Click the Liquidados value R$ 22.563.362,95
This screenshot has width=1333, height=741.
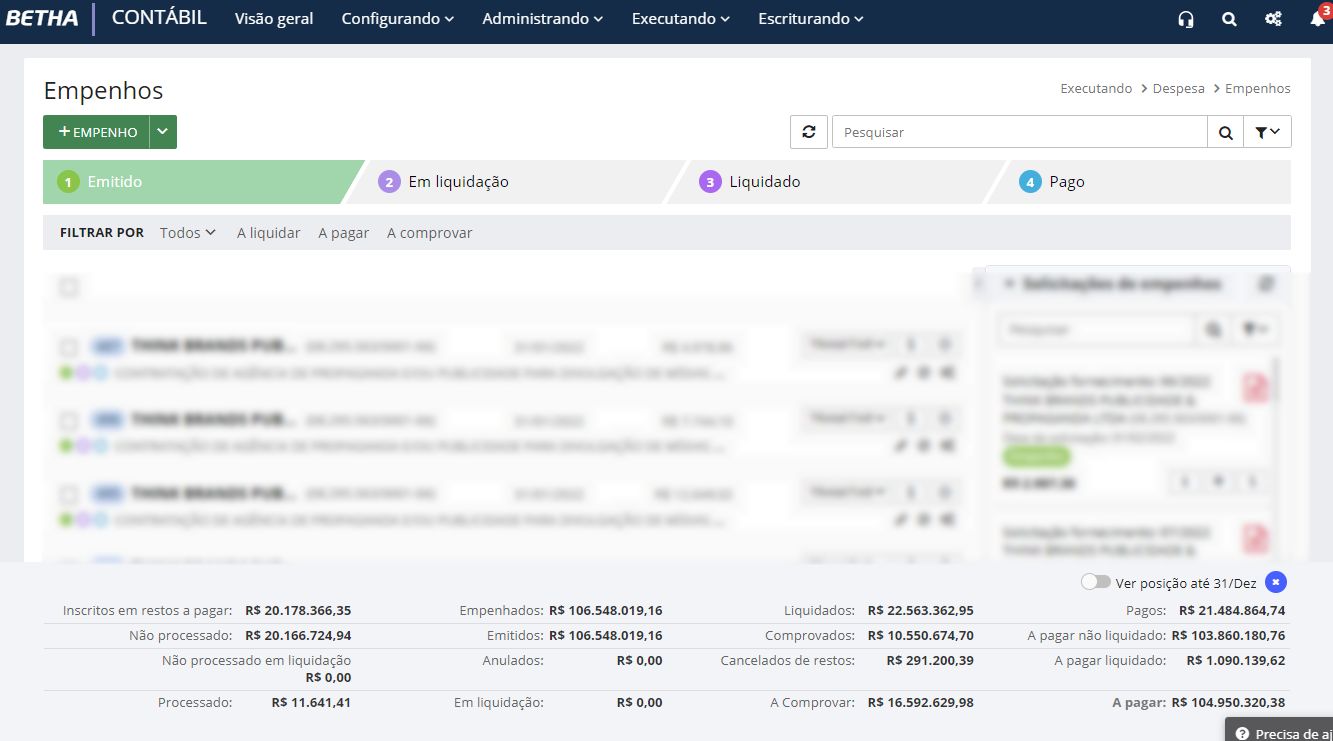tap(921, 610)
